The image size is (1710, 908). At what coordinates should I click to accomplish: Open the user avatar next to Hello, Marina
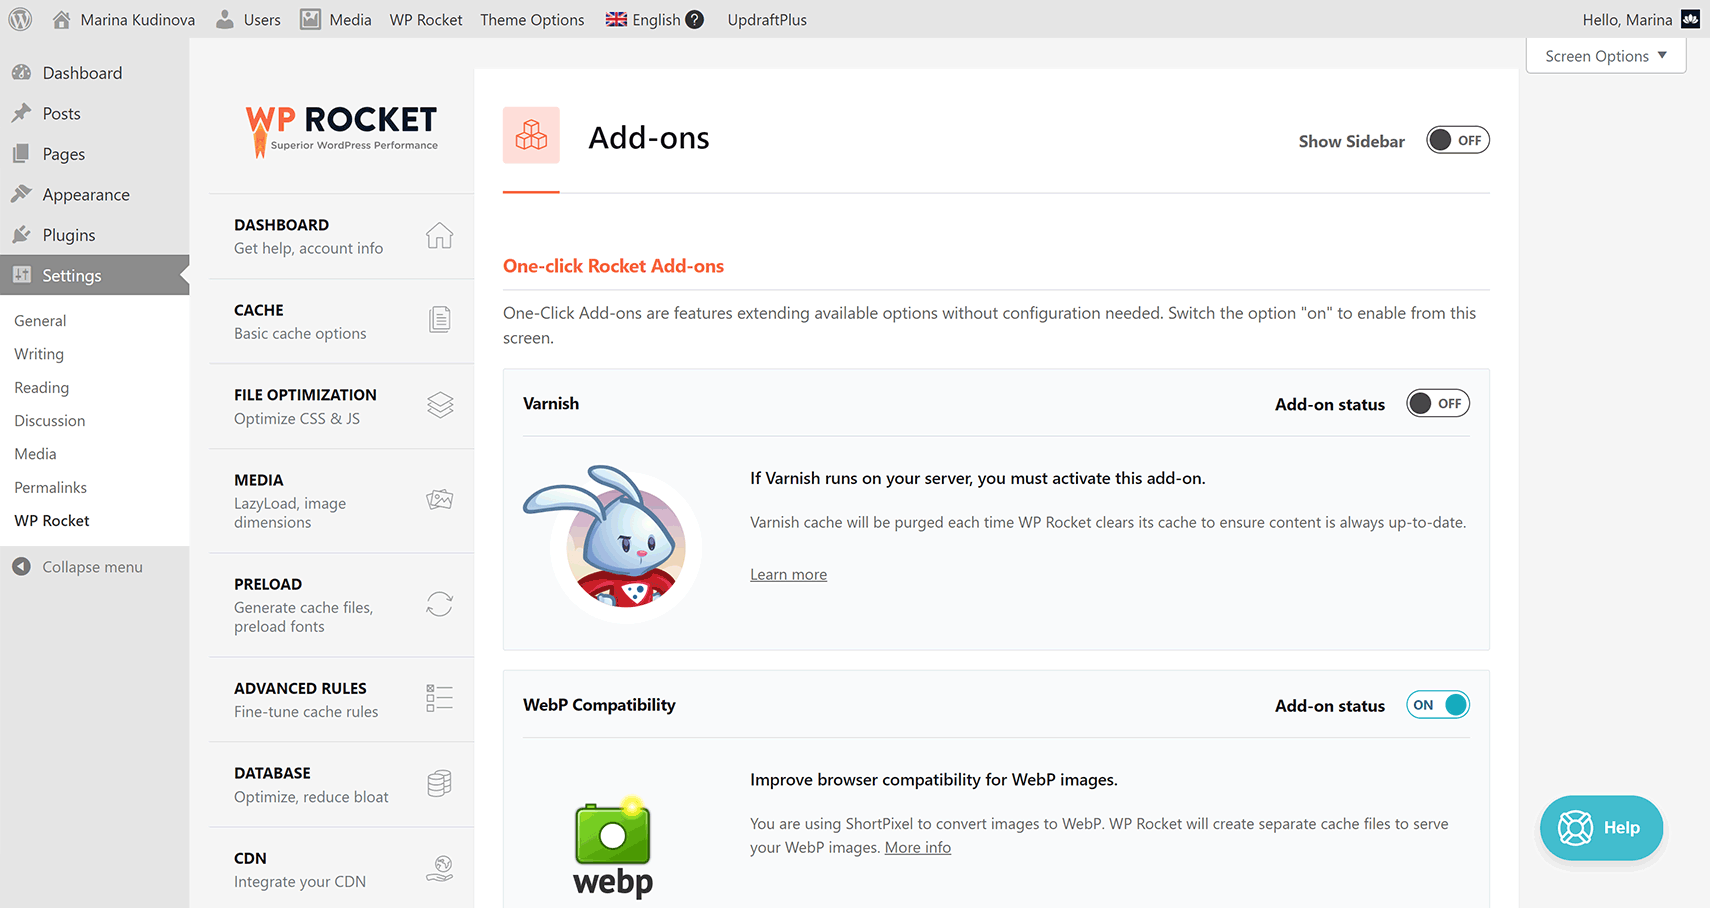click(x=1690, y=19)
